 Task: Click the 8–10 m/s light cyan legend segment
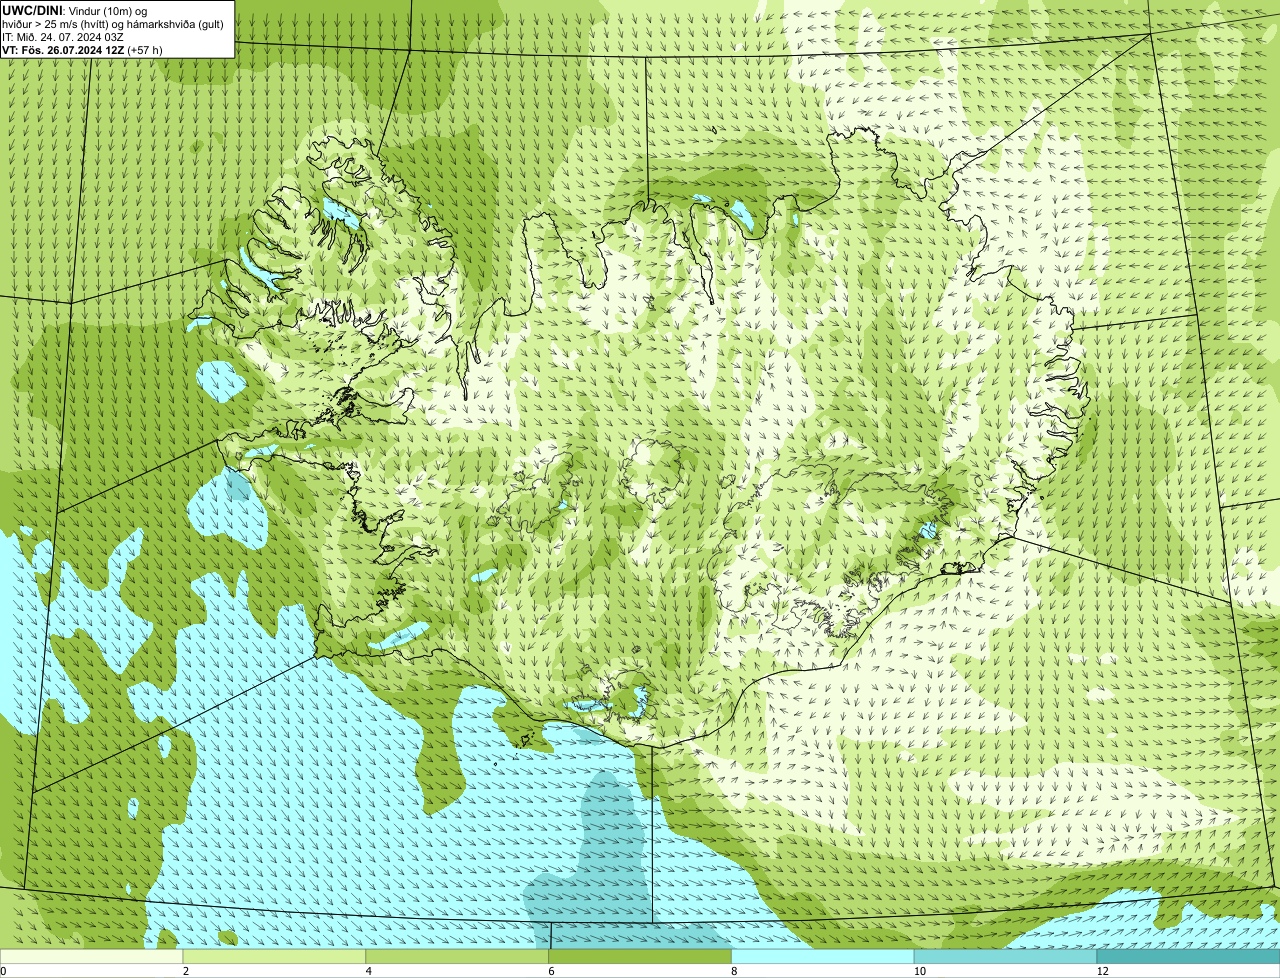pyautogui.click(x=823, y=956)
